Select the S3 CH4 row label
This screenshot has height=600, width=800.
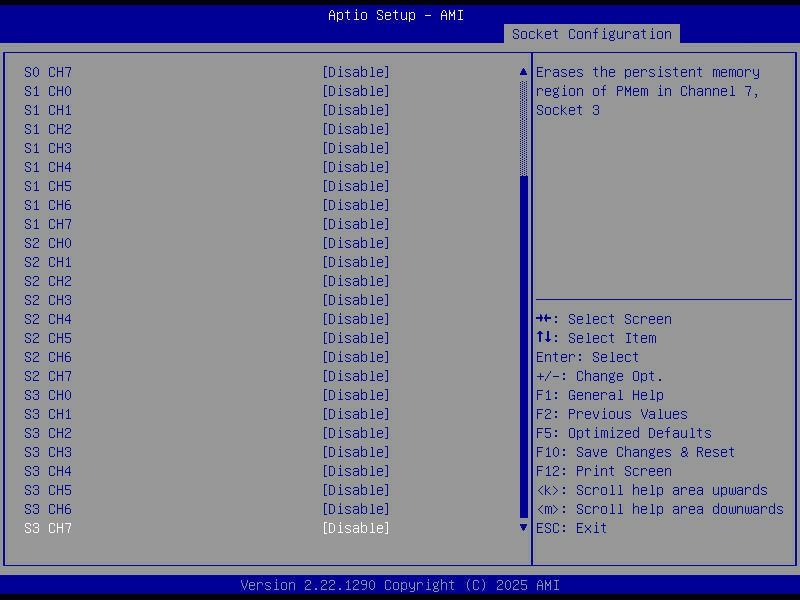(48, 471)
